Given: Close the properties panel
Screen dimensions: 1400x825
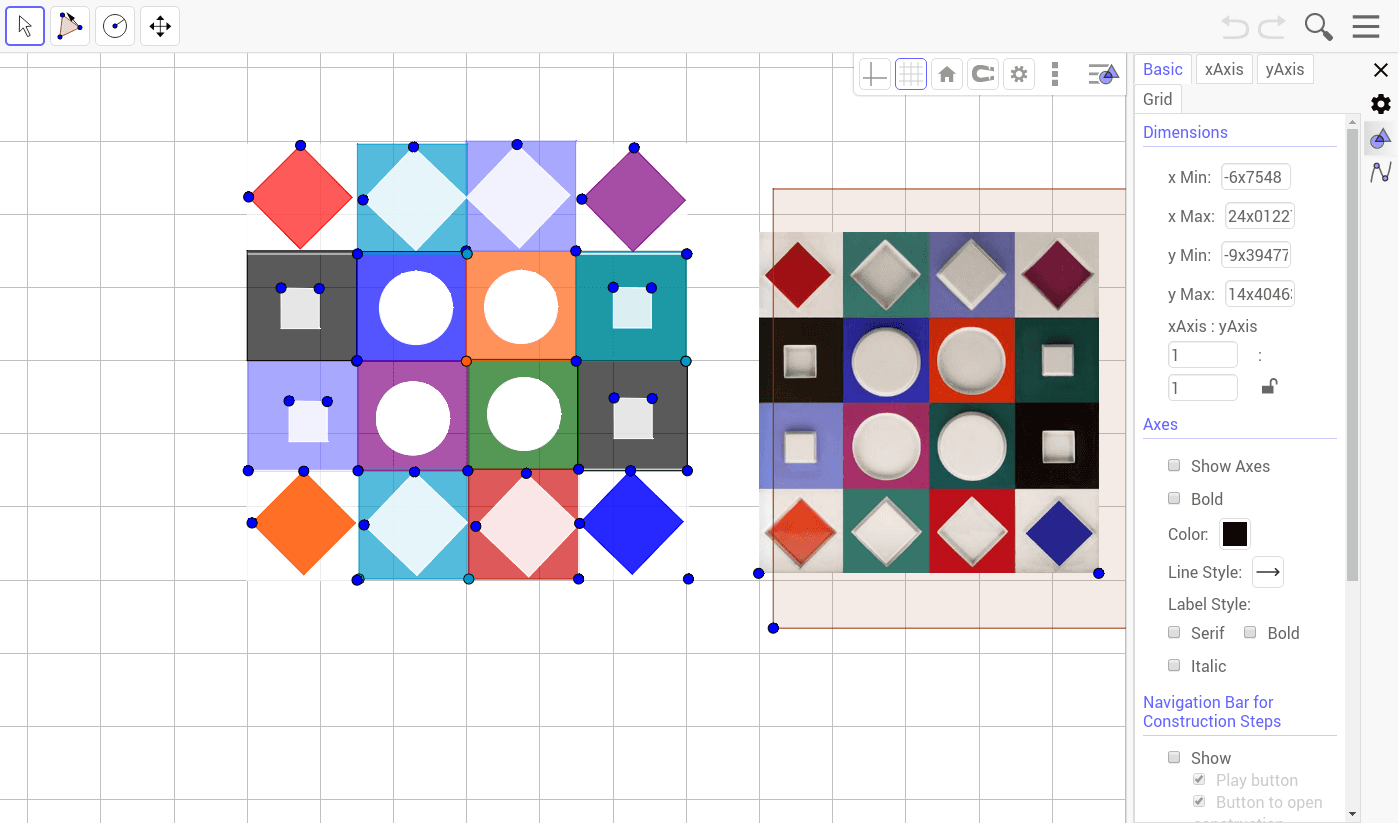Looking at the screenshot, I should coord(1381,70).
